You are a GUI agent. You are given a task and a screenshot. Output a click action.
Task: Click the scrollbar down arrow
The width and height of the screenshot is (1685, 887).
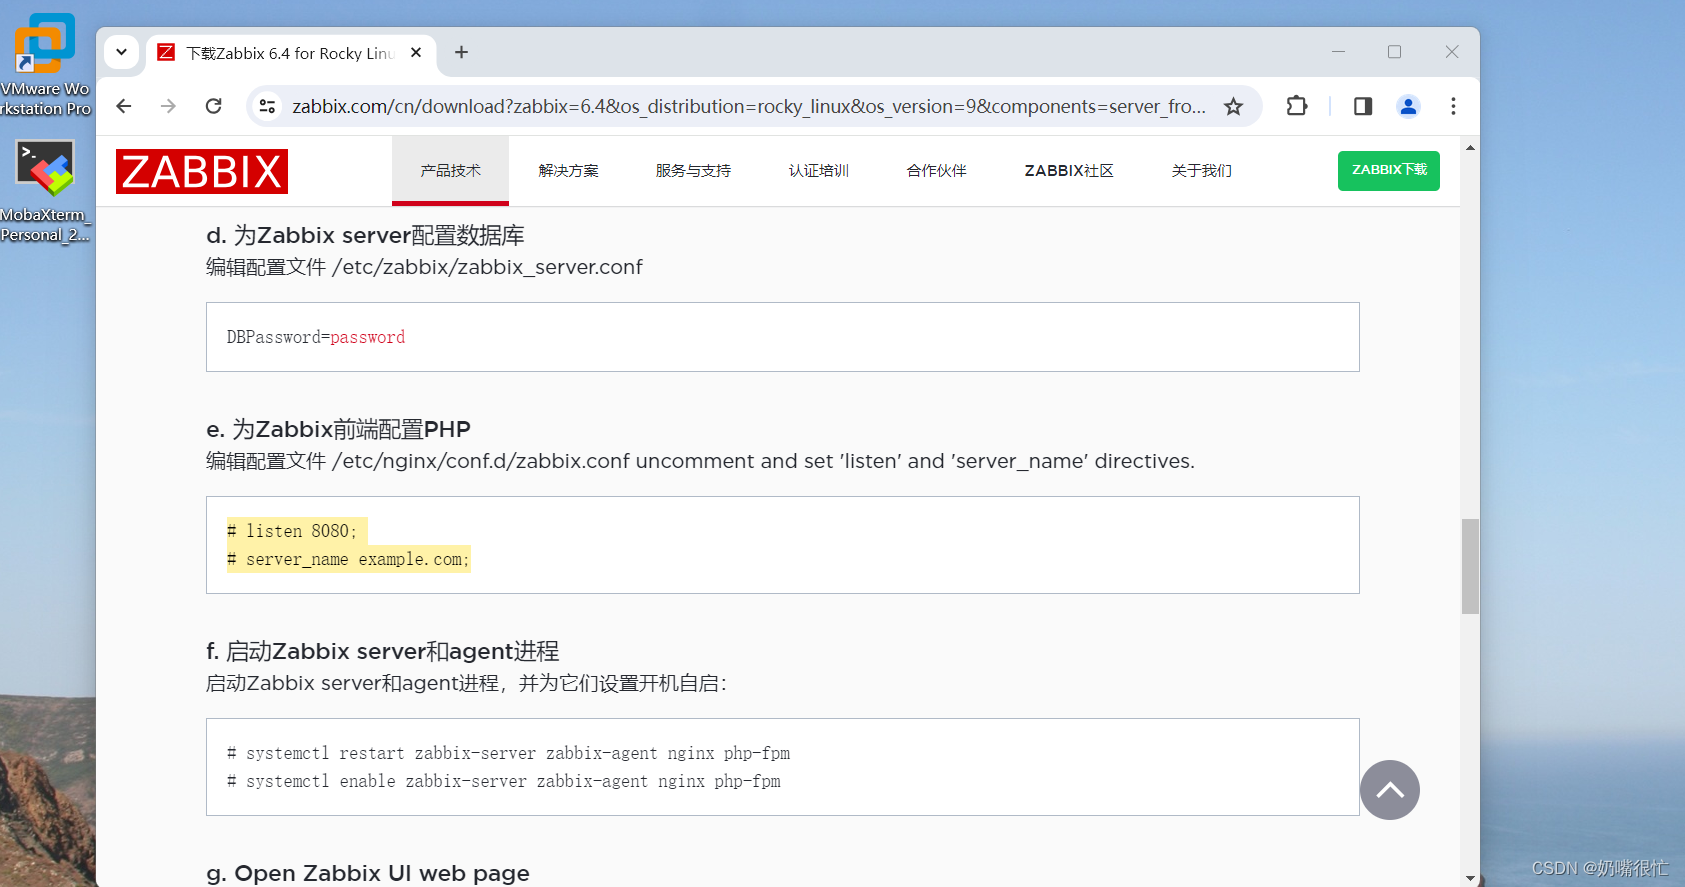(1470, 878)
